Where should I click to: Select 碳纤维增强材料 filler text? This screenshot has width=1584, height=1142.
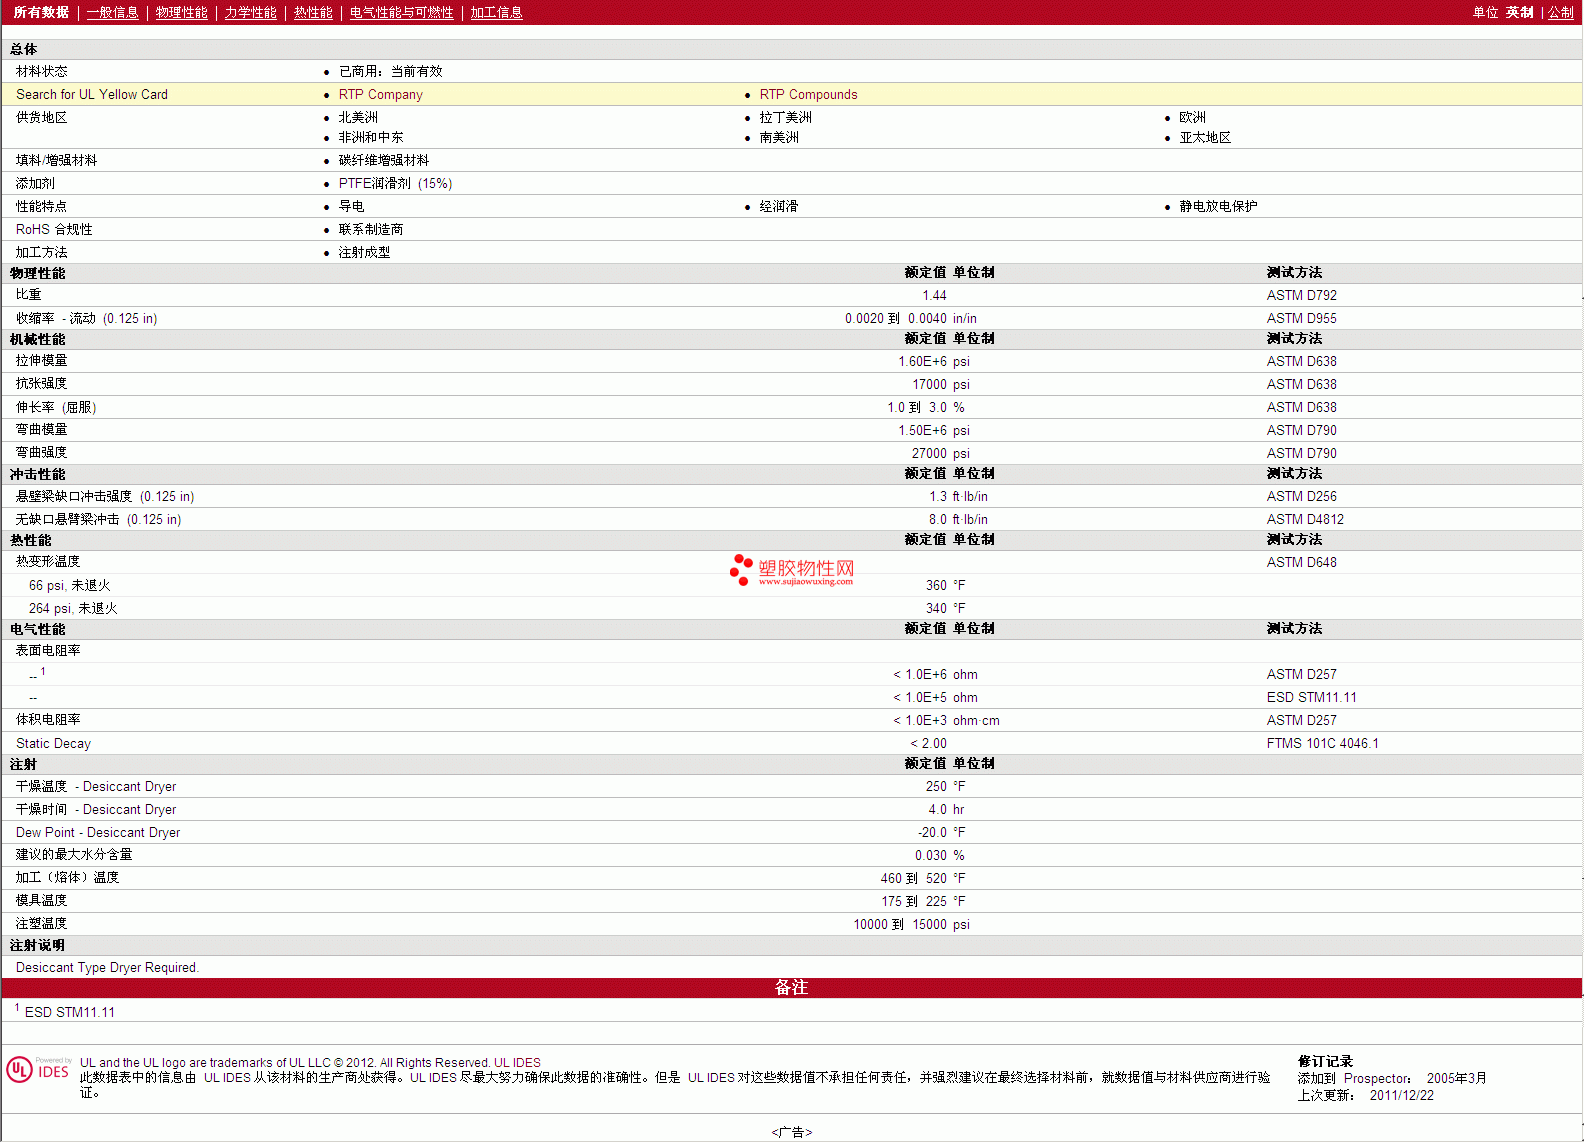coord(384,160)
